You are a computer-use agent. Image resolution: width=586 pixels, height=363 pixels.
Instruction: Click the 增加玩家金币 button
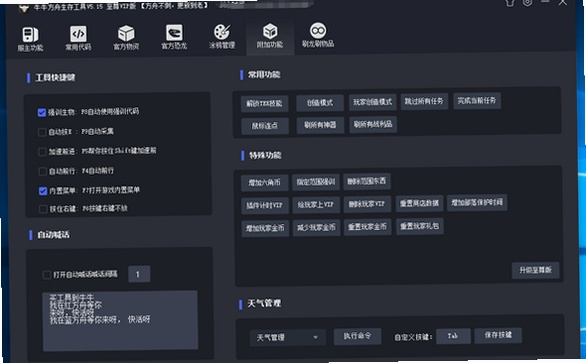(265, 228)
